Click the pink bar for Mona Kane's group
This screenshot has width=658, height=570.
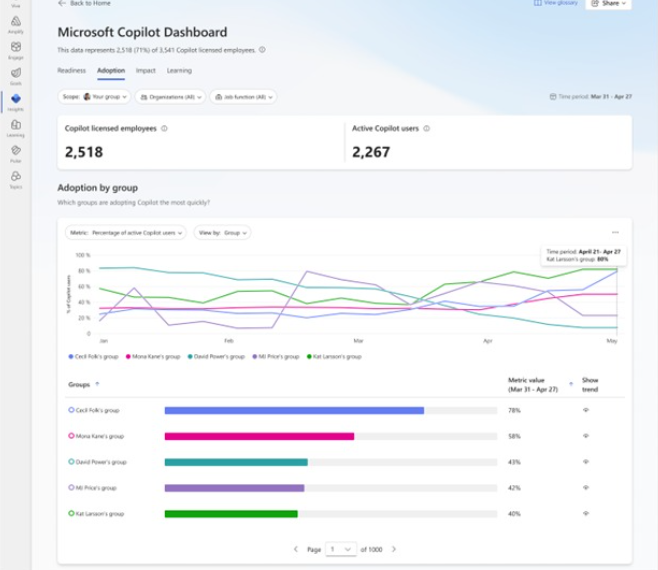click(x=259, y=437)
